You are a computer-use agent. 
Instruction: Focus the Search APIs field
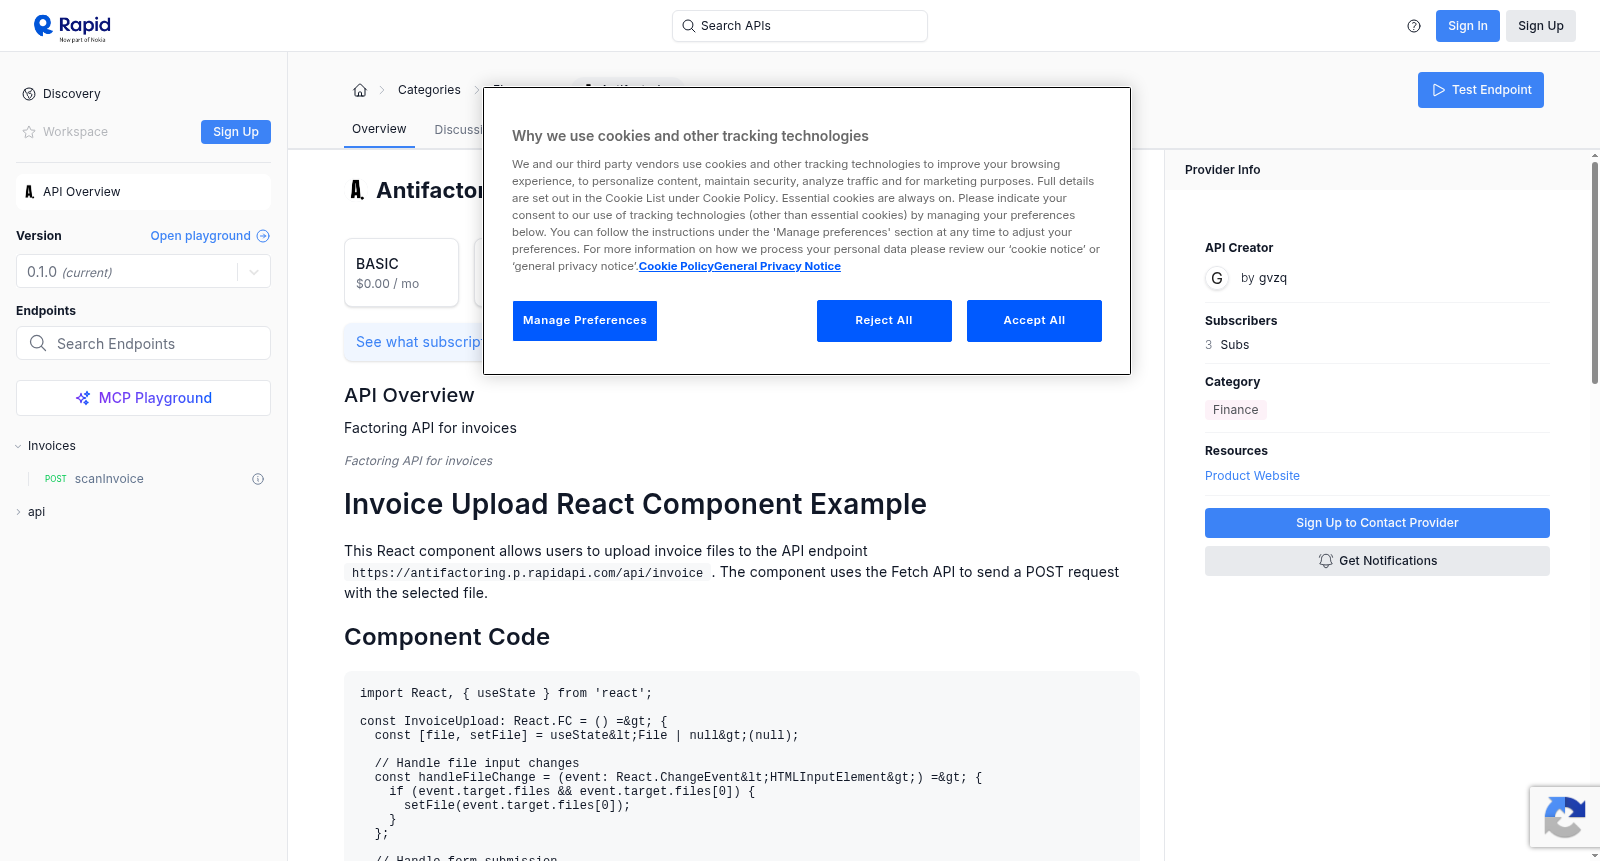pos(800,26)
